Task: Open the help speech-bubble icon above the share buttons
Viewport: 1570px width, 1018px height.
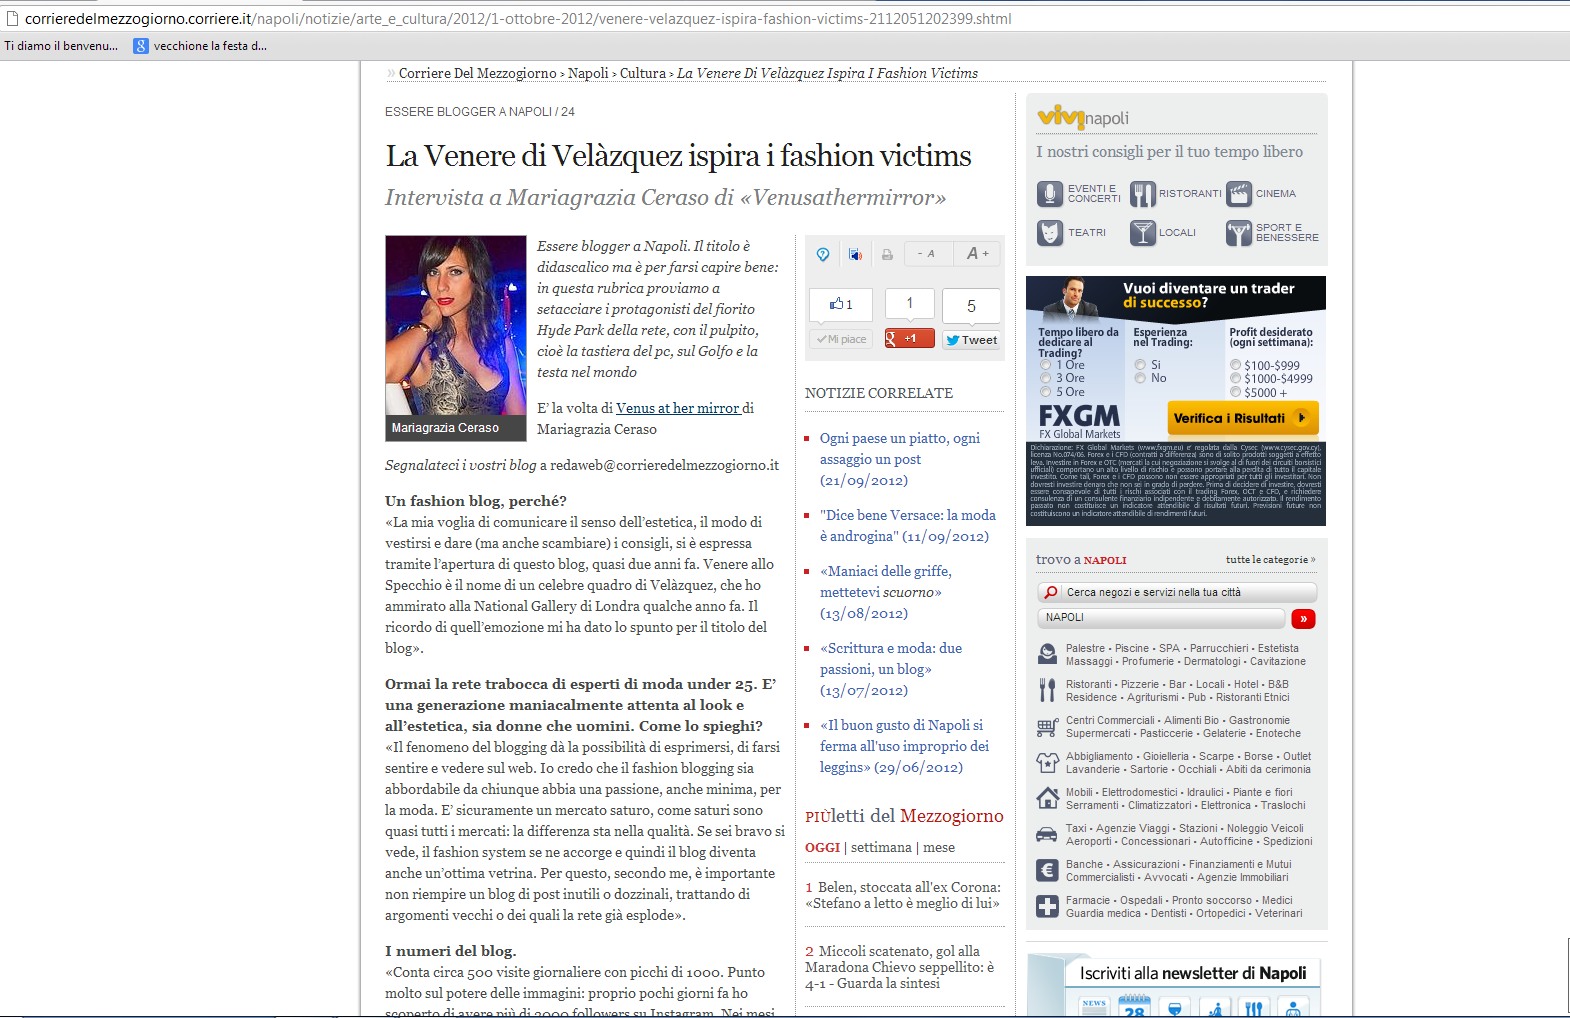Action: 823,254
